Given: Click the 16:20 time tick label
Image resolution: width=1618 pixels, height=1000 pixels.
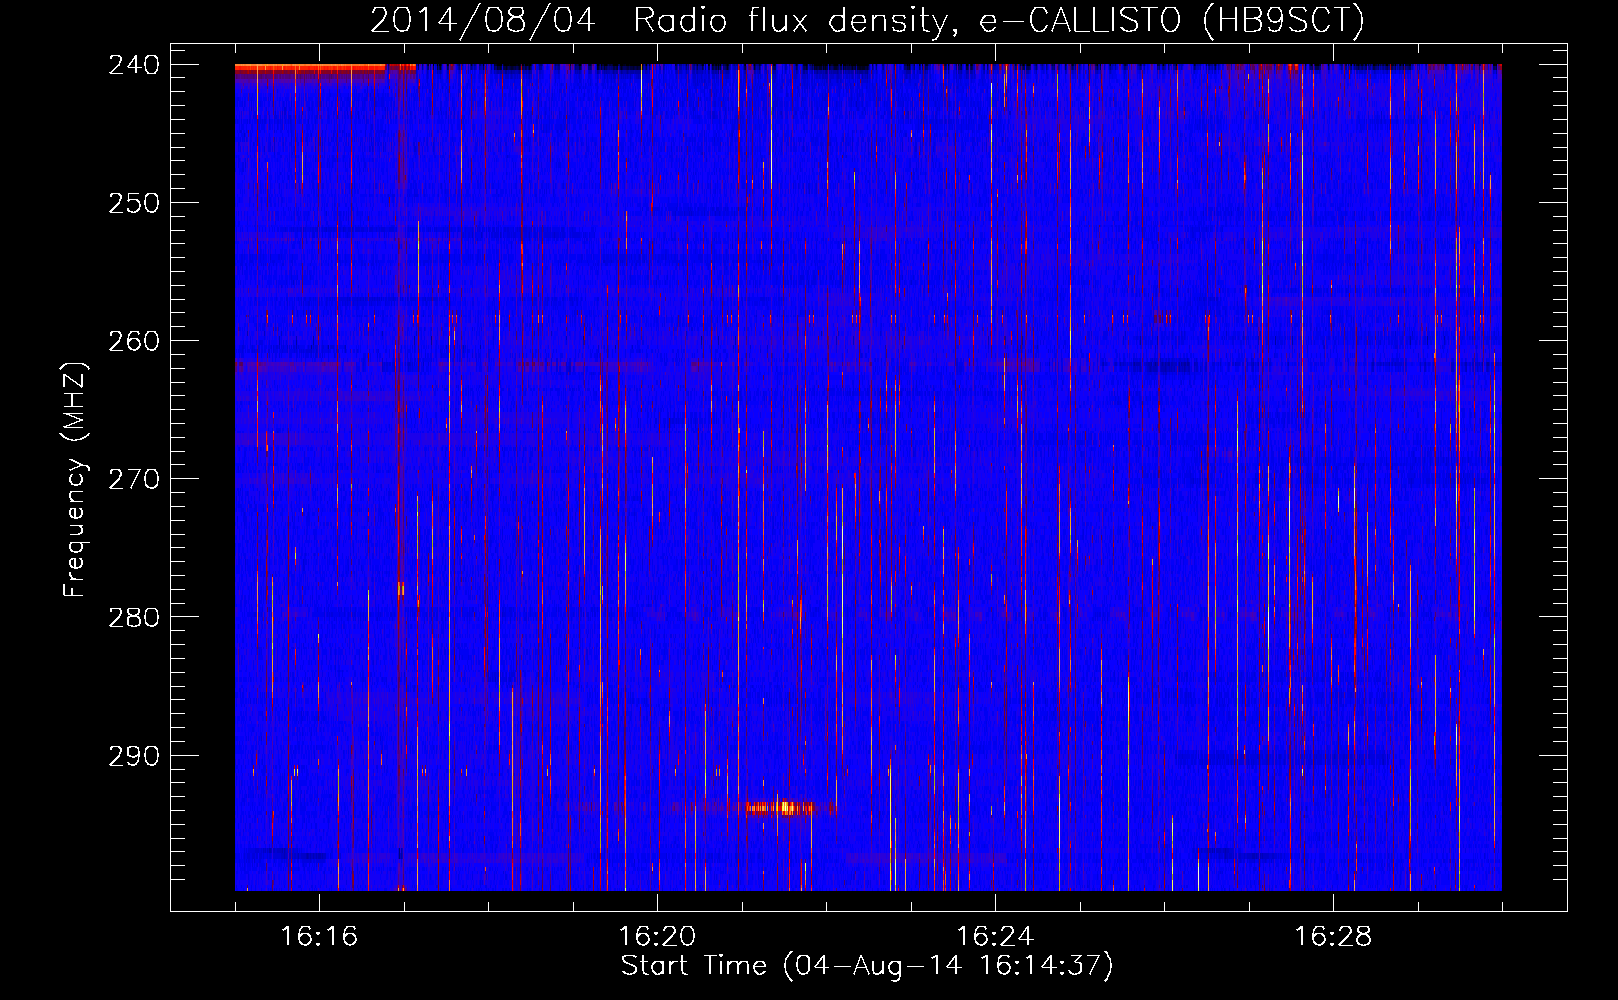Looking at the screenshot, I should pos(657,936).
